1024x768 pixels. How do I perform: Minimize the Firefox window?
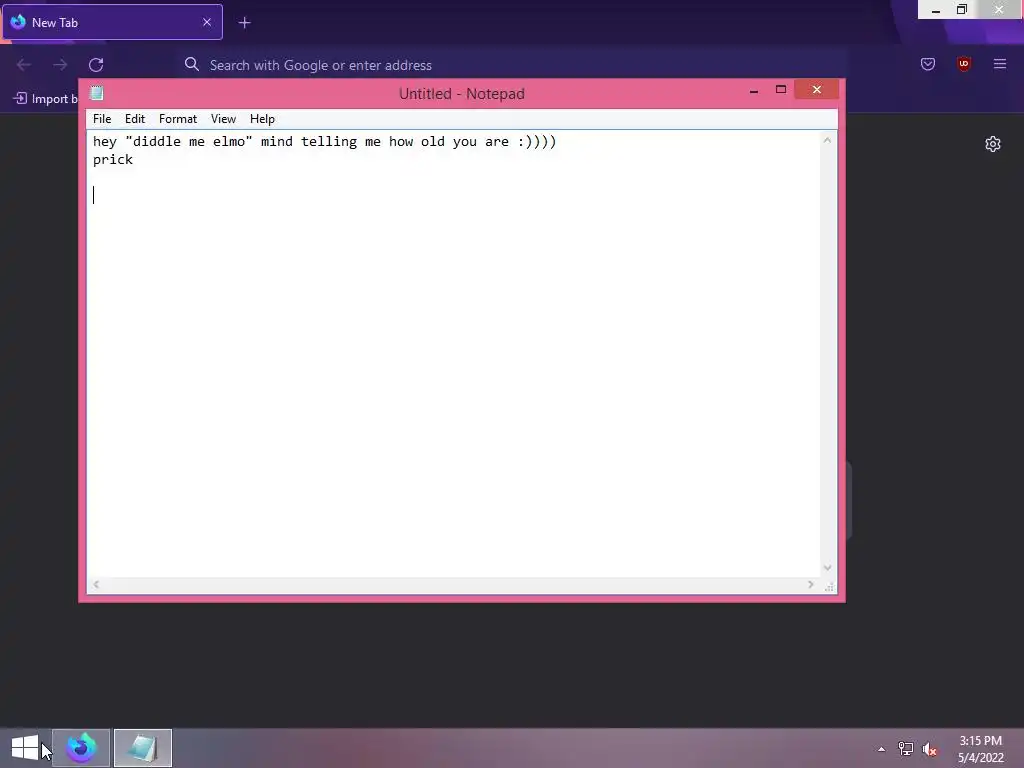click(935, 10)
